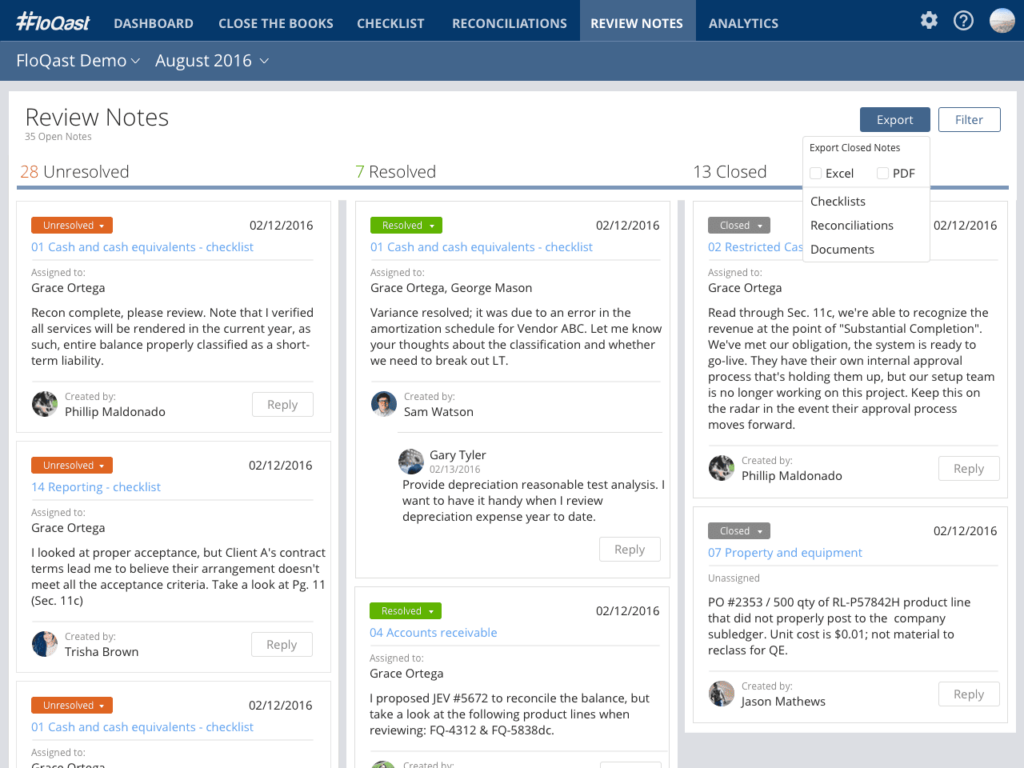The width and height of the screenshot is (1024, 768).
Task: Open the help question mark icon
Action: (963, 21)
